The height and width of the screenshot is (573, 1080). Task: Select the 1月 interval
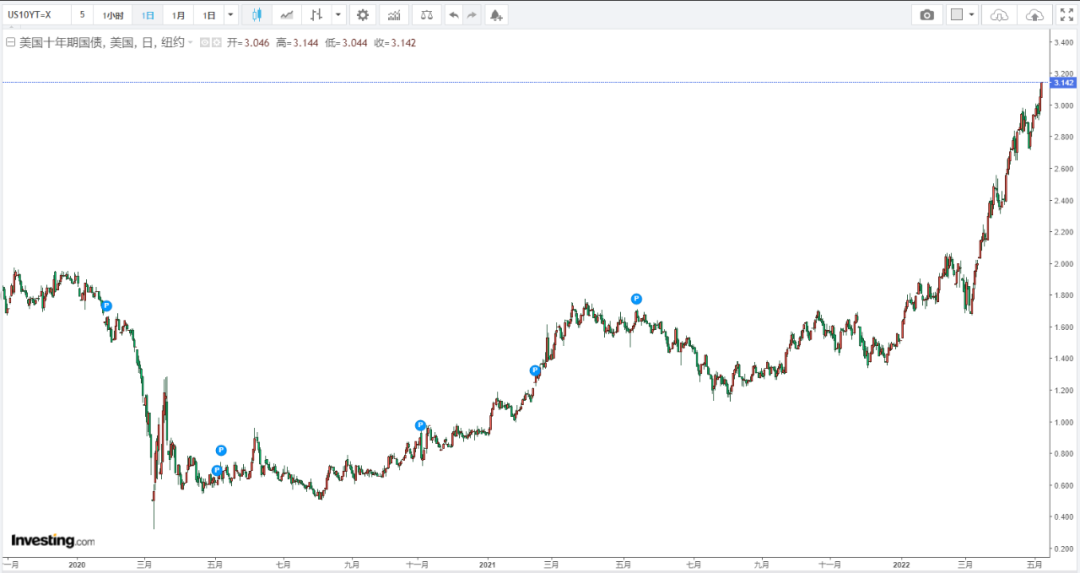tap(178, 15)
